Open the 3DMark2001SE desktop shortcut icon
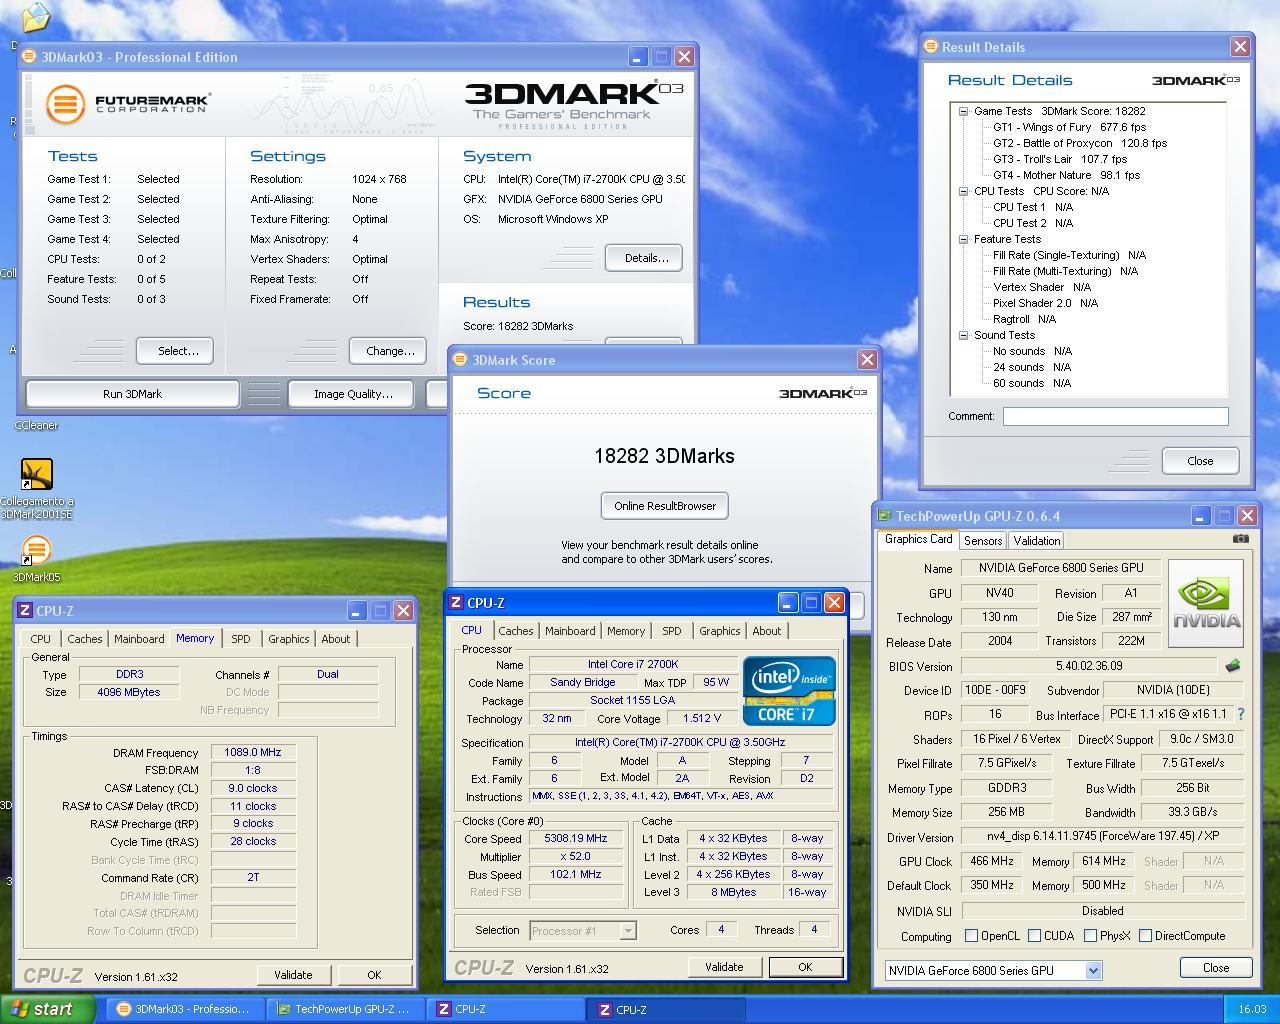This screenshot has width=1280, height=1024. coord(36,474)
